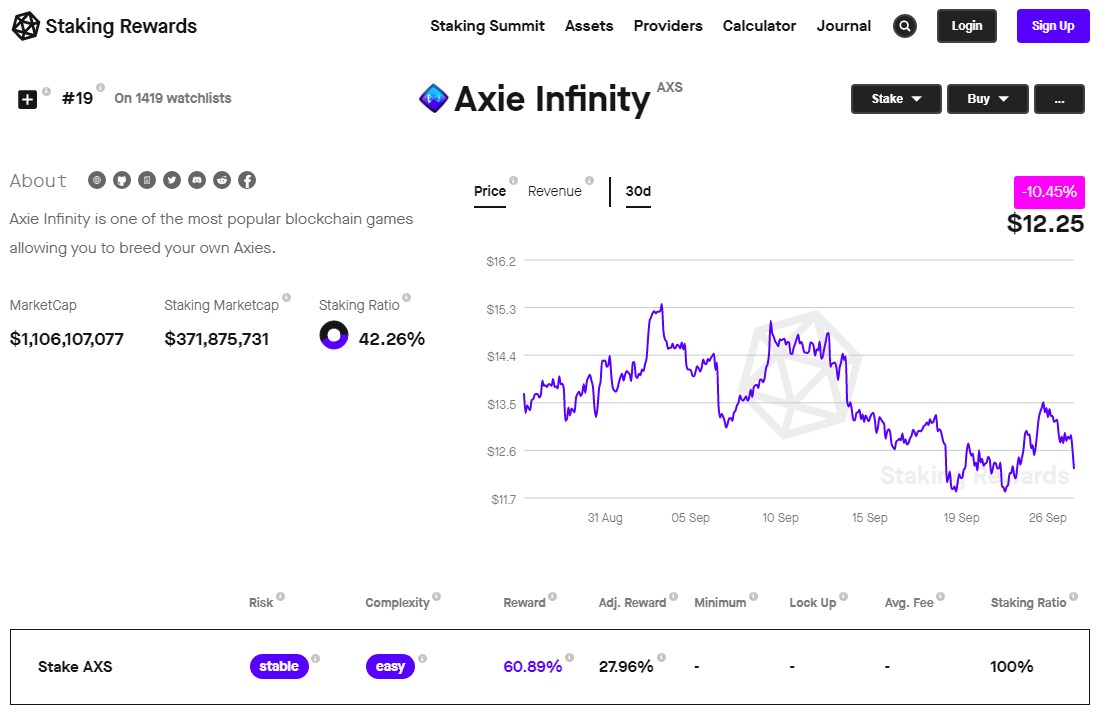Open the Providers navigation item
Screen dimensions: 1098x711
(x=668, y=26)
